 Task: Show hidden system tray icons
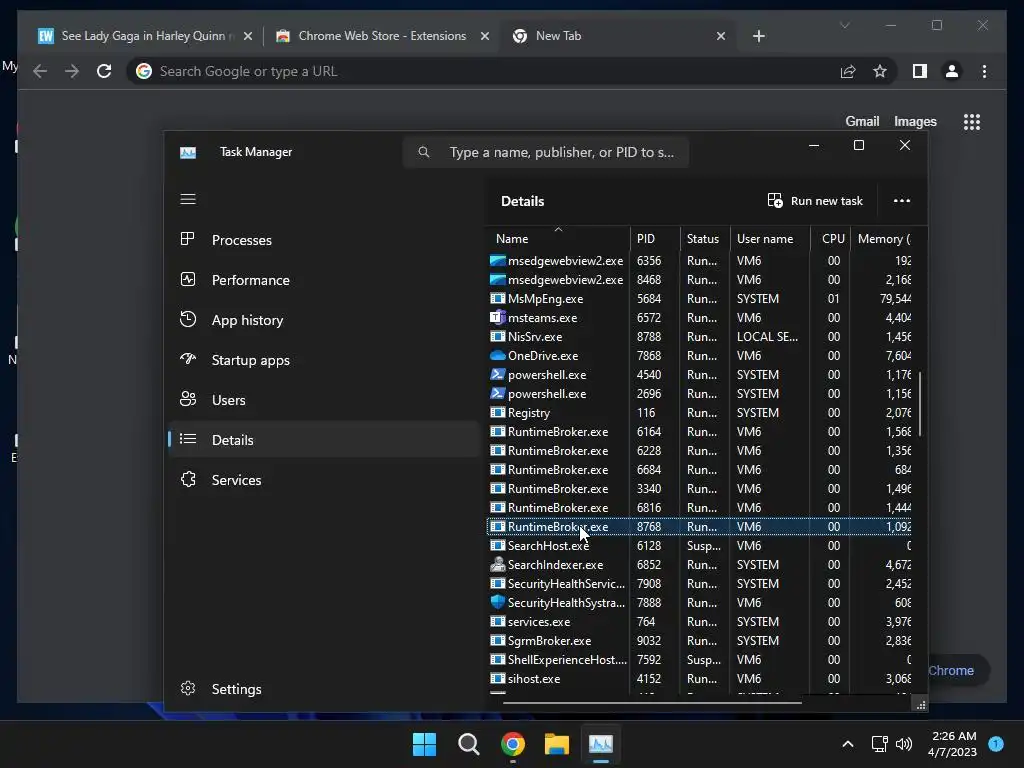point(848,744)
